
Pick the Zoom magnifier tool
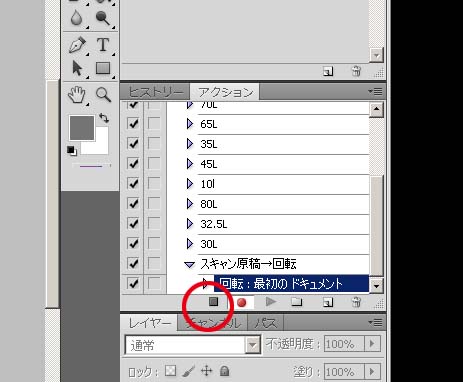point(103,95)
